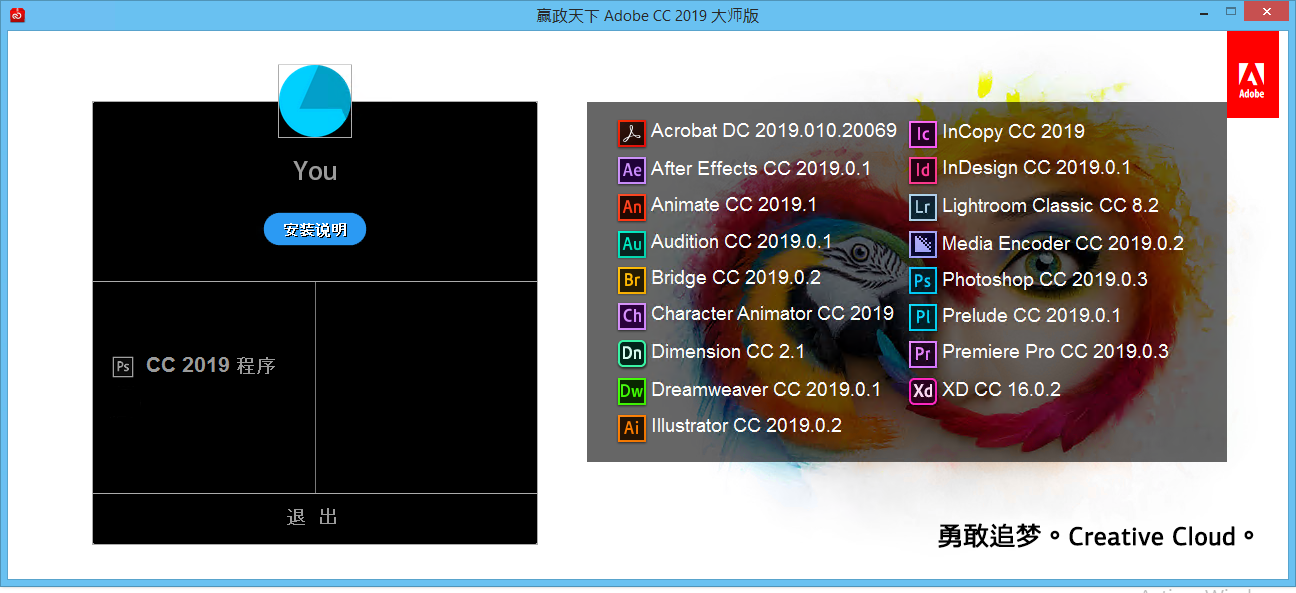Image resolution: width=1296 pixels, height=593 pixels.
Task: Pick the Premiere Pro Pr icon
Action: coord(923,353)
